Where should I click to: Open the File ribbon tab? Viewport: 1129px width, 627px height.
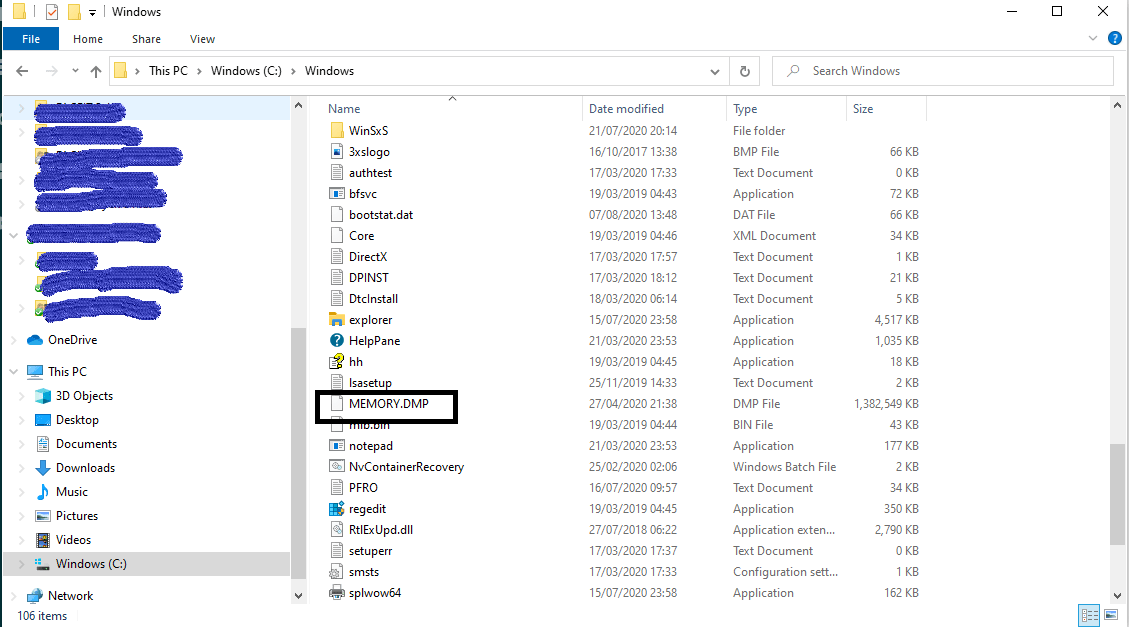31,39
